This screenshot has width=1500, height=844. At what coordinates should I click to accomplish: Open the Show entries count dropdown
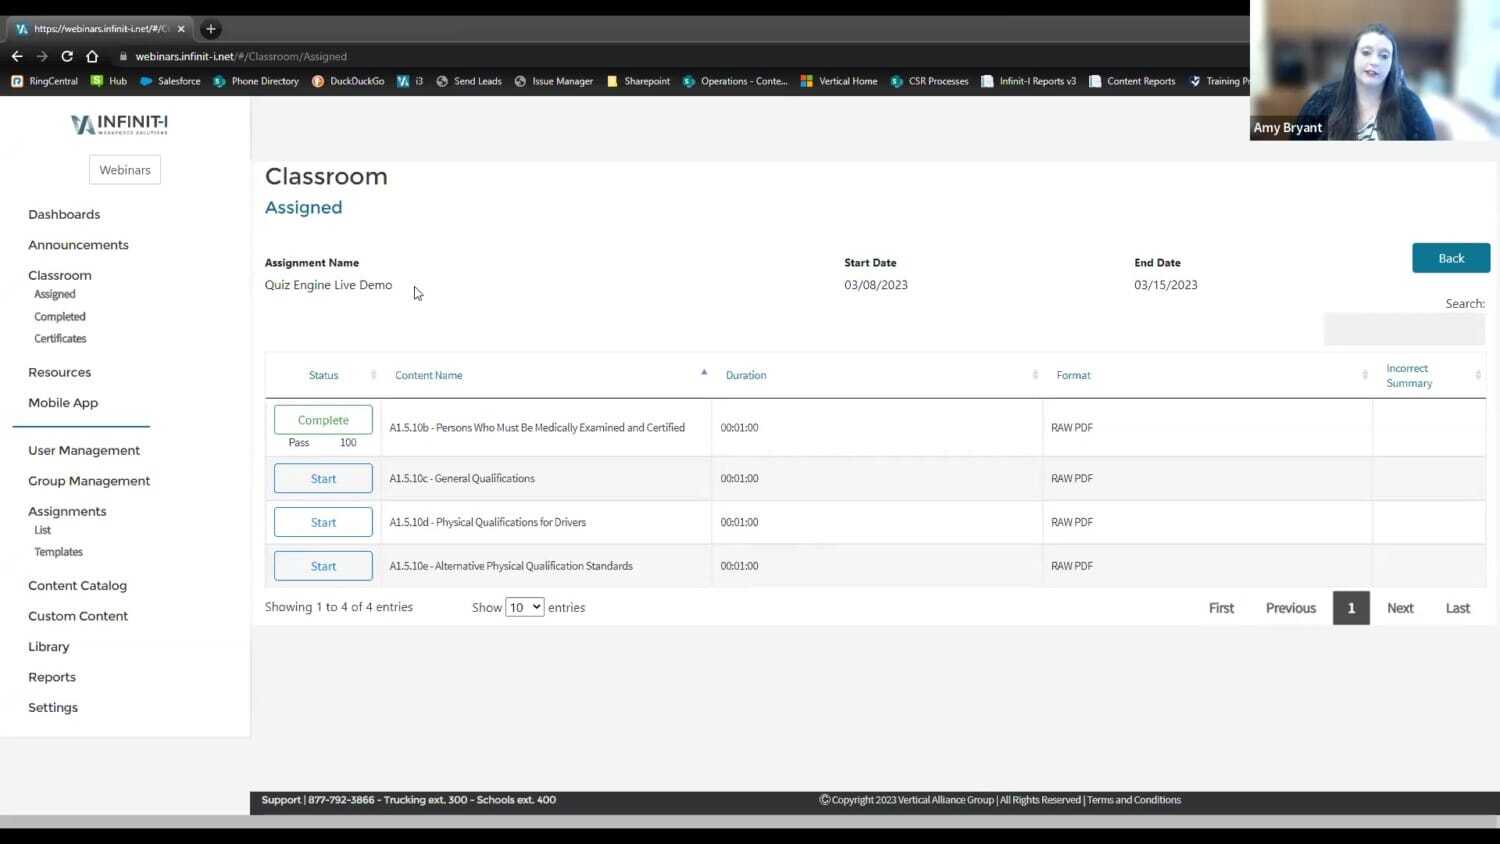pos(524,607)
